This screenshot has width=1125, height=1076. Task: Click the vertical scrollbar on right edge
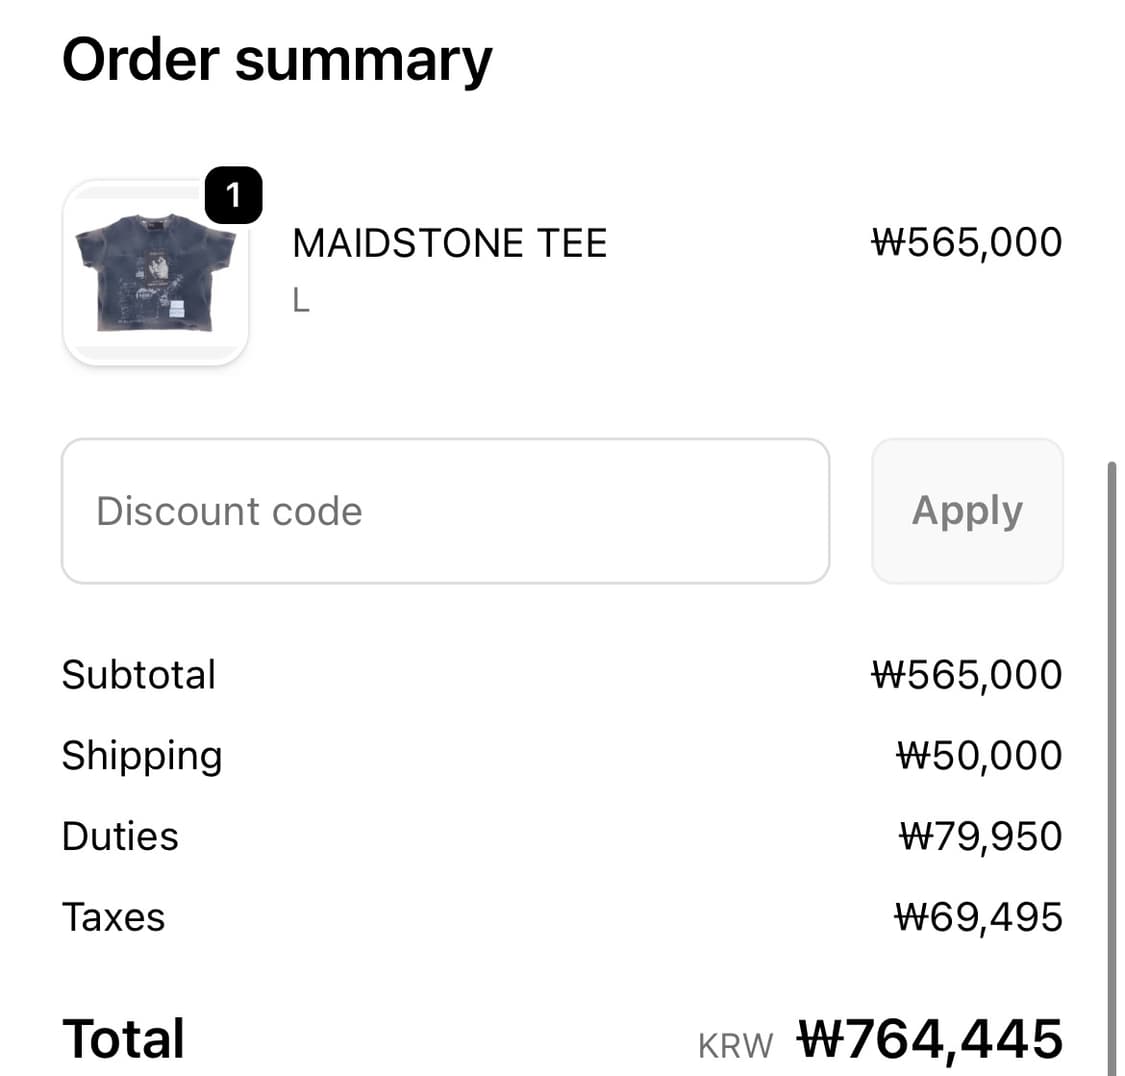[x=1111, y=760]
